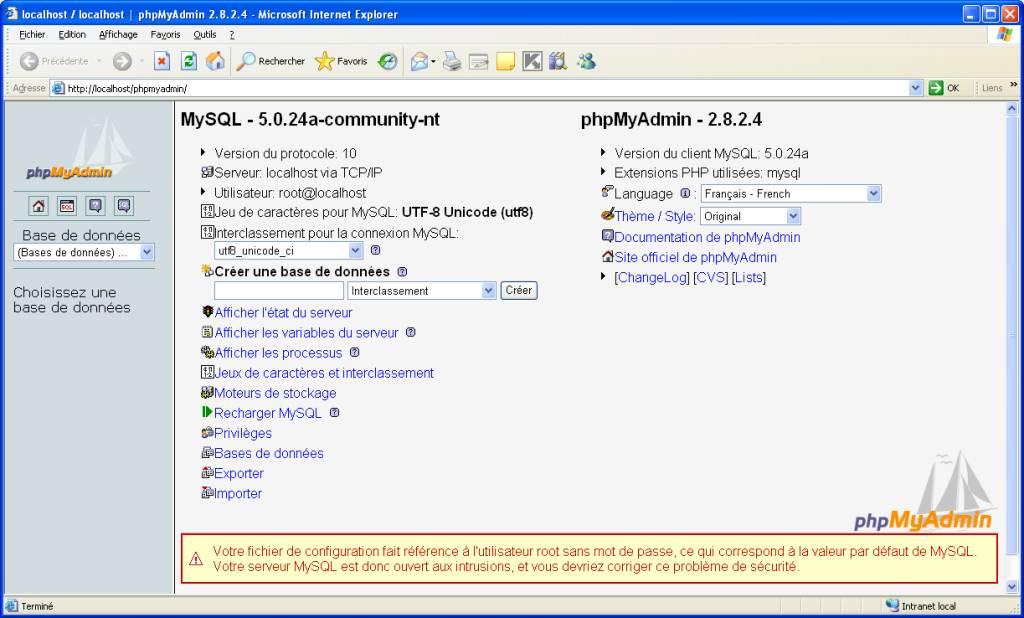This screenshot has width=1024, height=618.
Task: Open the Outils menu
Action: (204, 34)
